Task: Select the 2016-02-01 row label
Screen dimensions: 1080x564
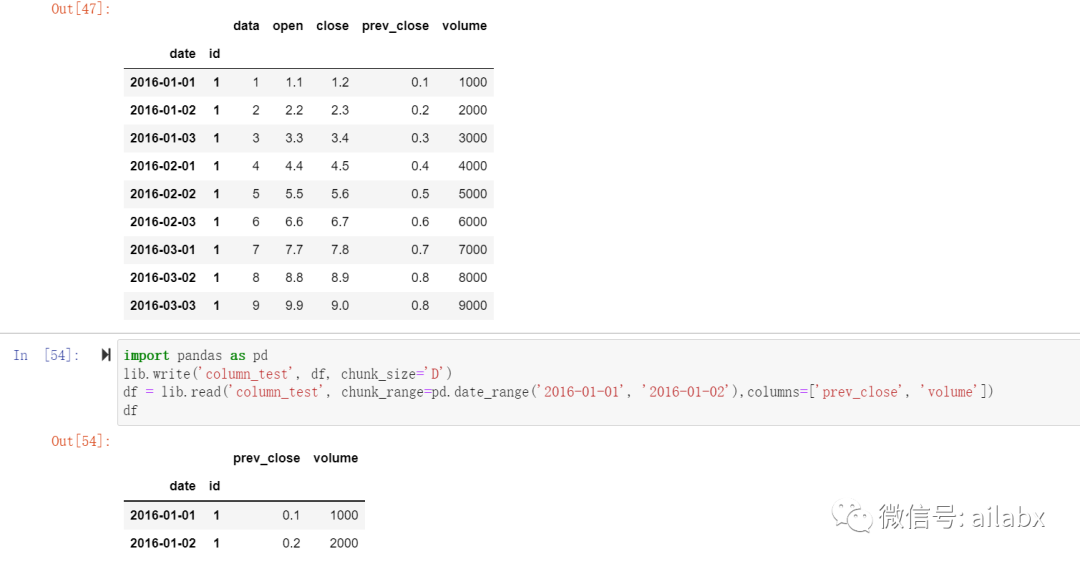Action: pos(163,166)
